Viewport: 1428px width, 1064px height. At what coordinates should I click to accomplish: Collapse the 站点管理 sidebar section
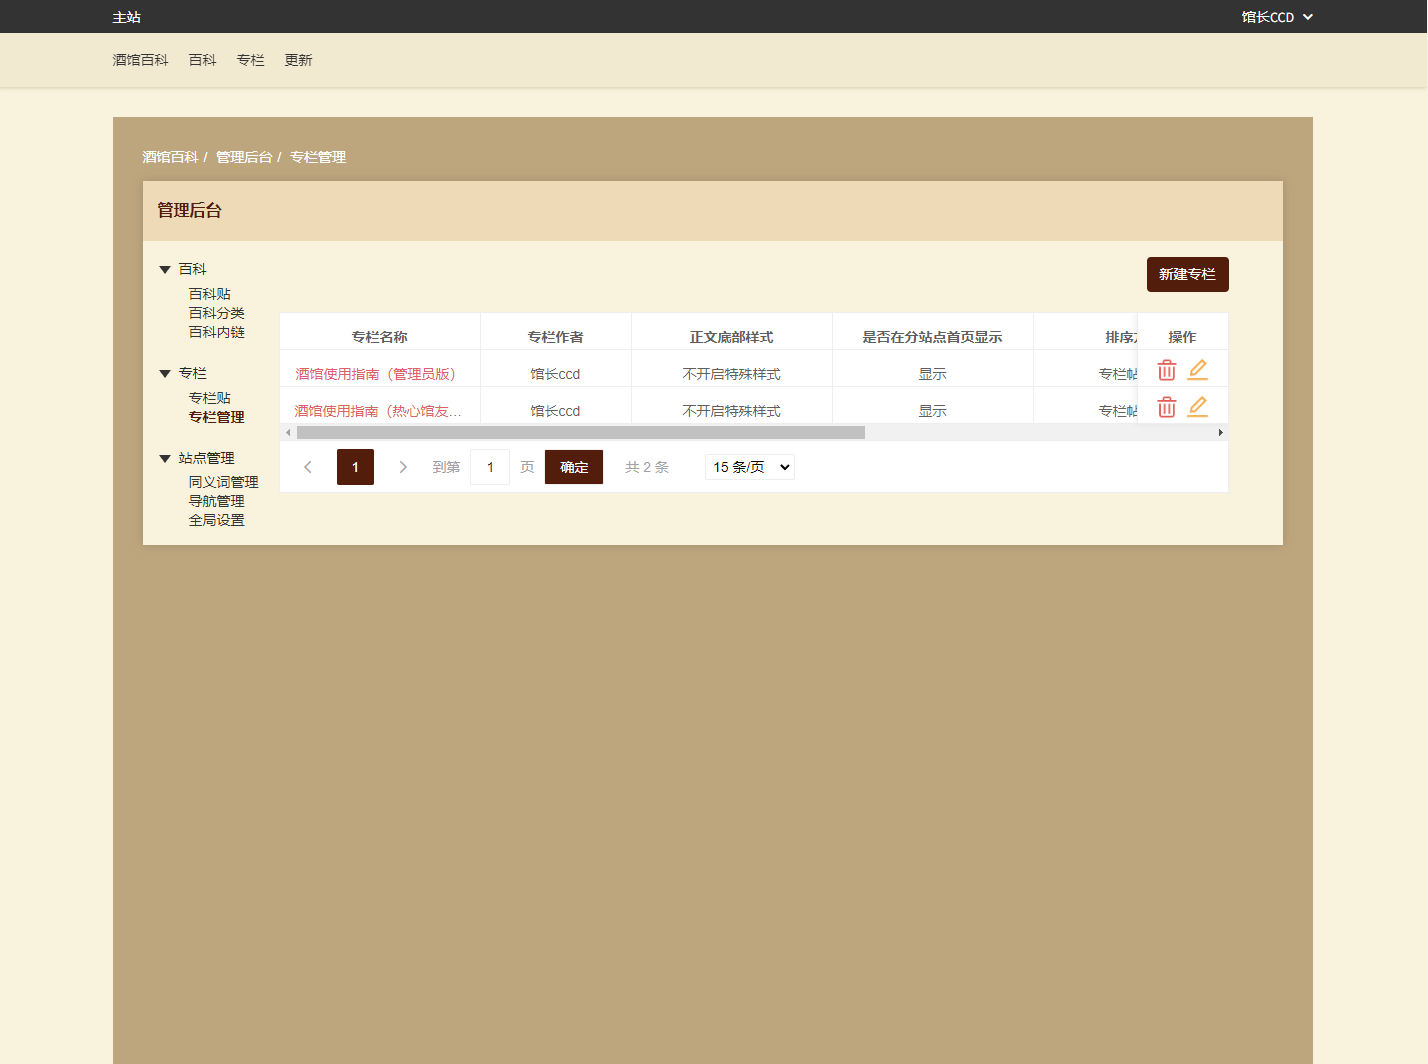point(165,459)
